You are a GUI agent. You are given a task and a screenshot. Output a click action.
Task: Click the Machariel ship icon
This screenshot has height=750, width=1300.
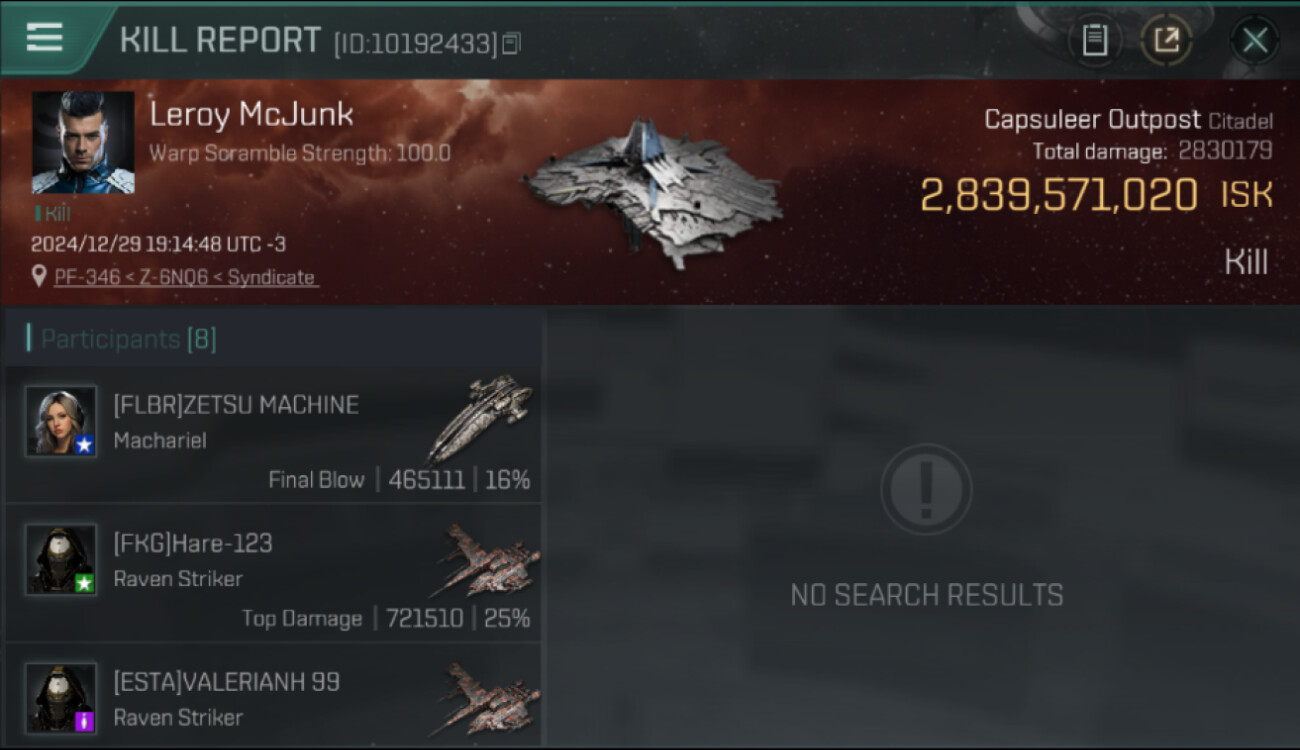pyautogui.click(x=481, y=417)
